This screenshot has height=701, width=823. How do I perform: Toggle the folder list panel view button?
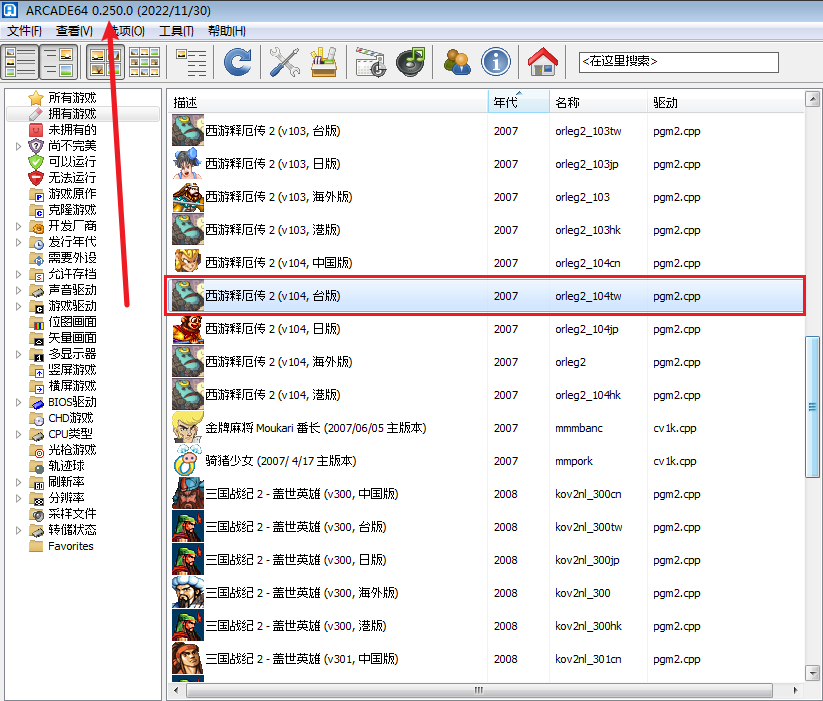coord(21,62)
